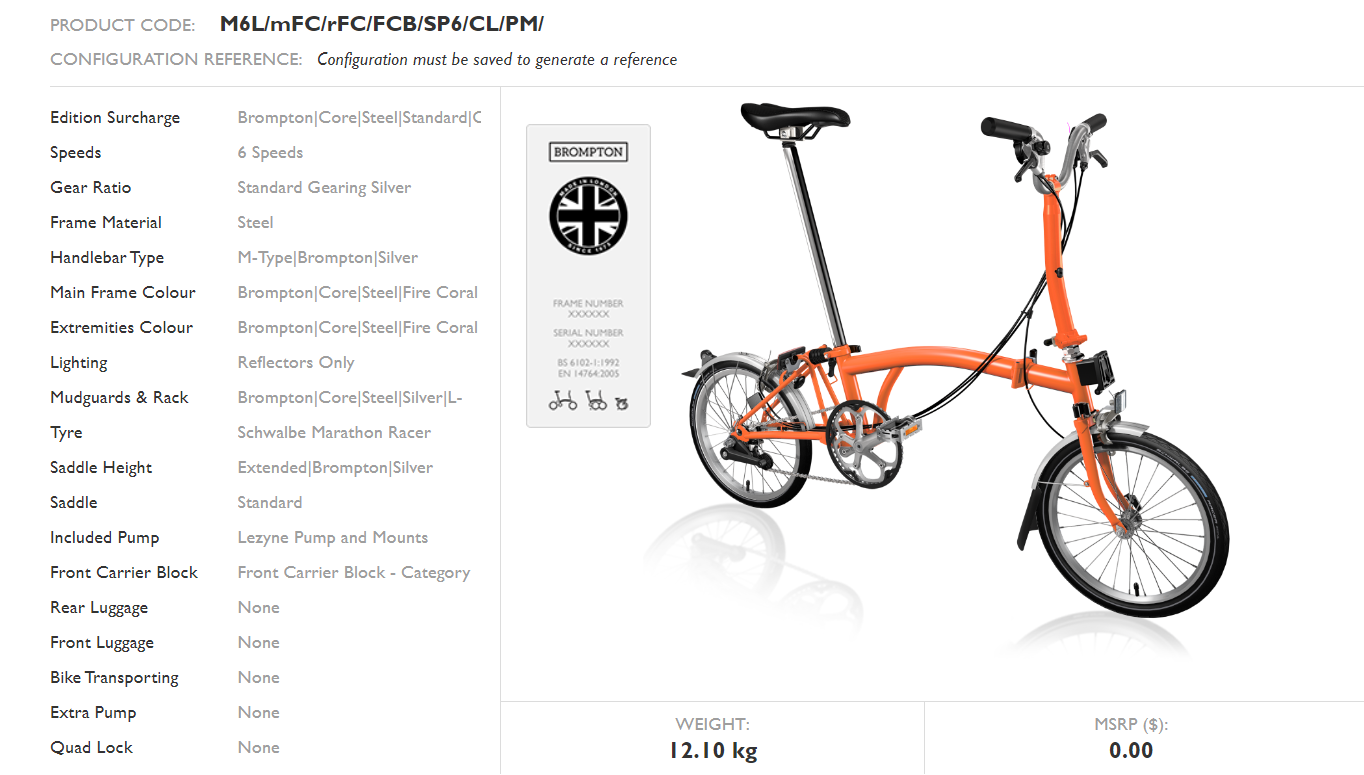1364x775 pixels.
Task: Select the Main Frame Colour Fire Coral value
Action: click(358, 292)
